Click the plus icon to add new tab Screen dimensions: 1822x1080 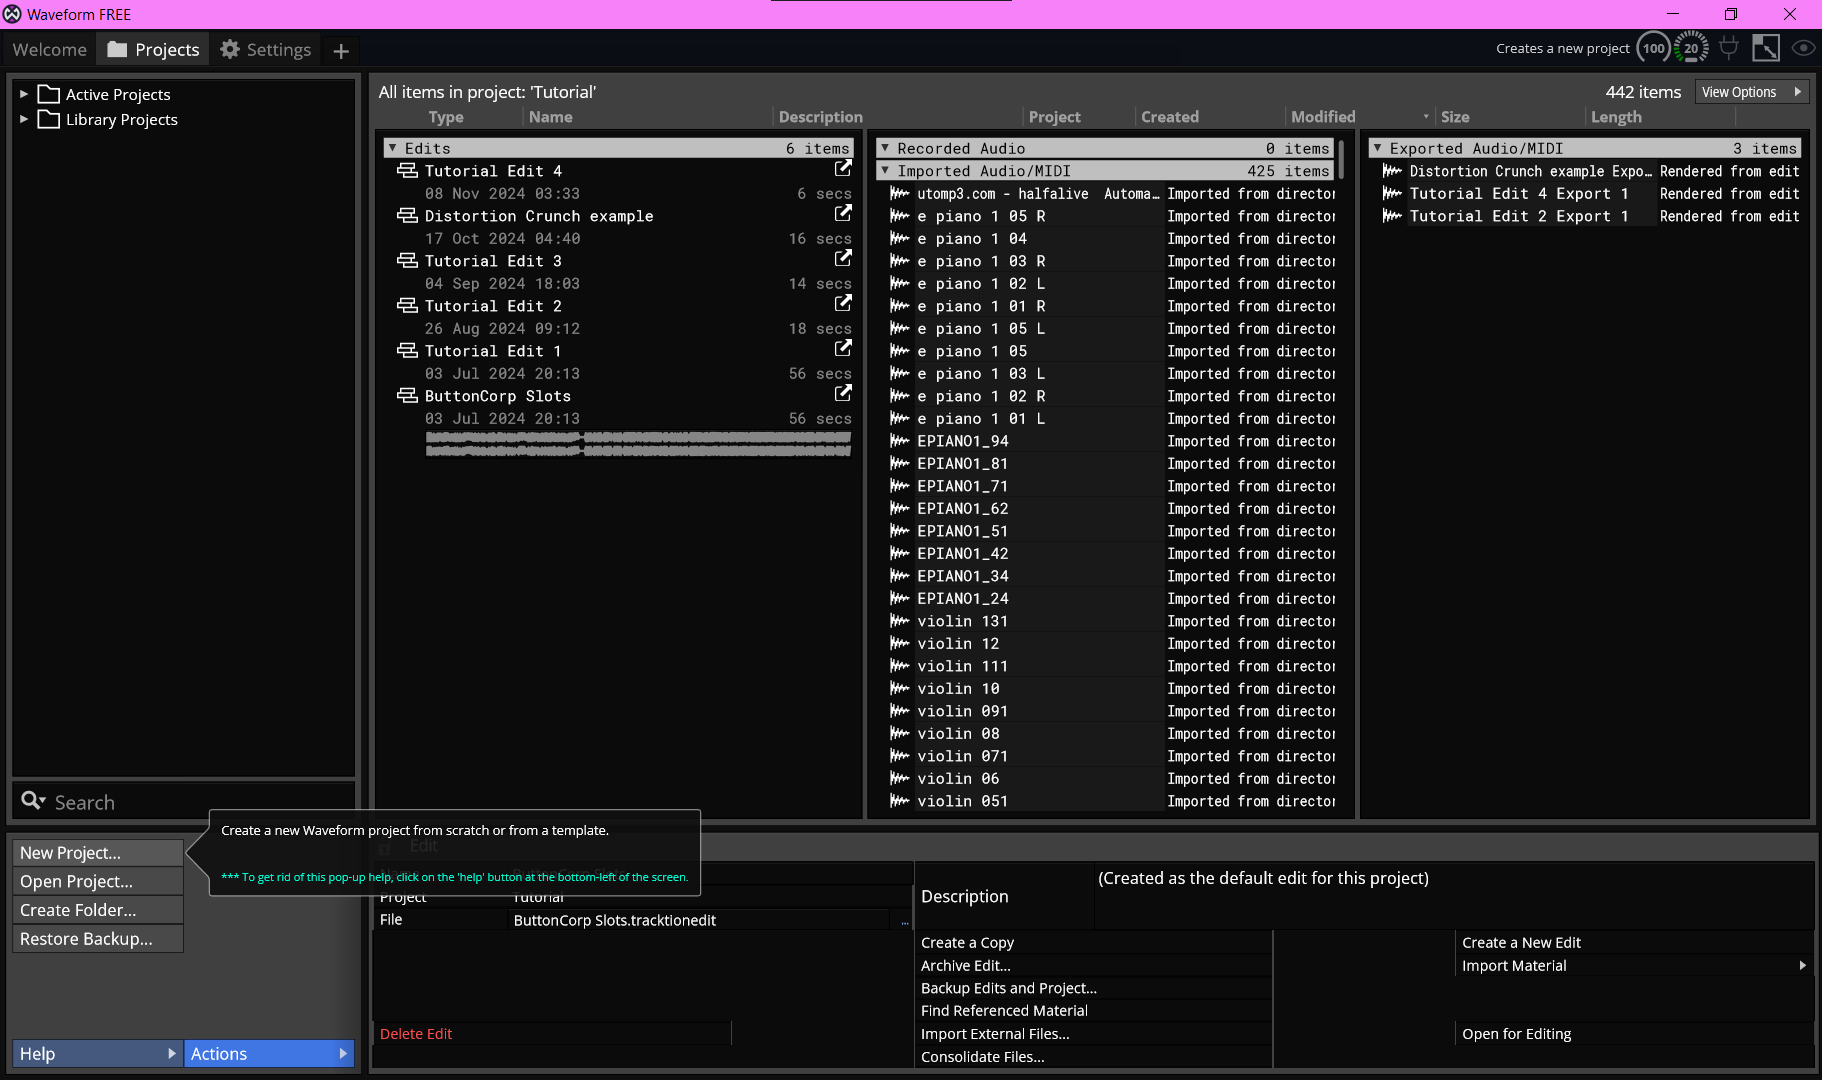coord(341,50)
